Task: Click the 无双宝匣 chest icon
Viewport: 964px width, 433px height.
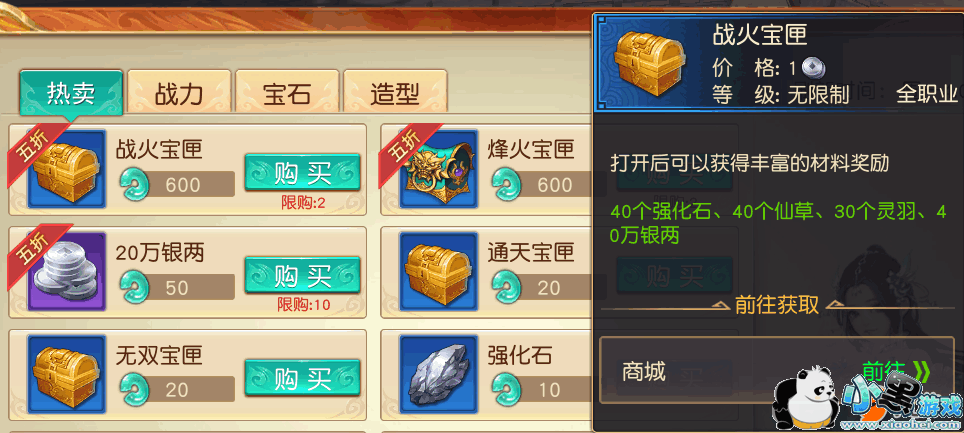Action: tap(67, 374)
